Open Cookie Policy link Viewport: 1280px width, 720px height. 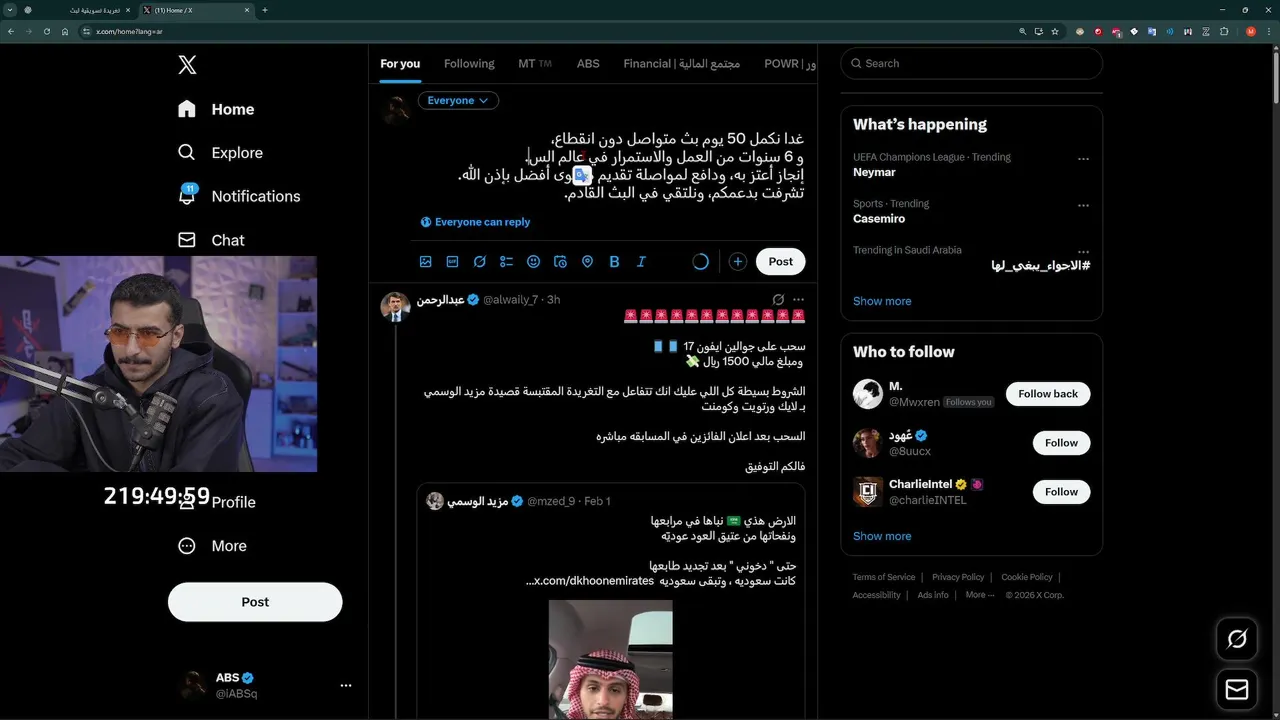[x=1027, y=577]
